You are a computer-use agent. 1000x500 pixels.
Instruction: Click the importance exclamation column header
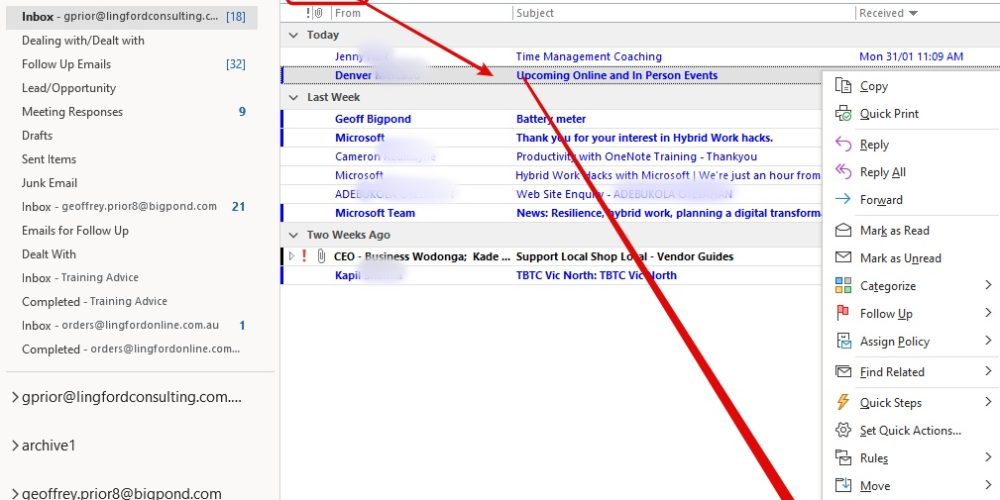coord(308,13)
